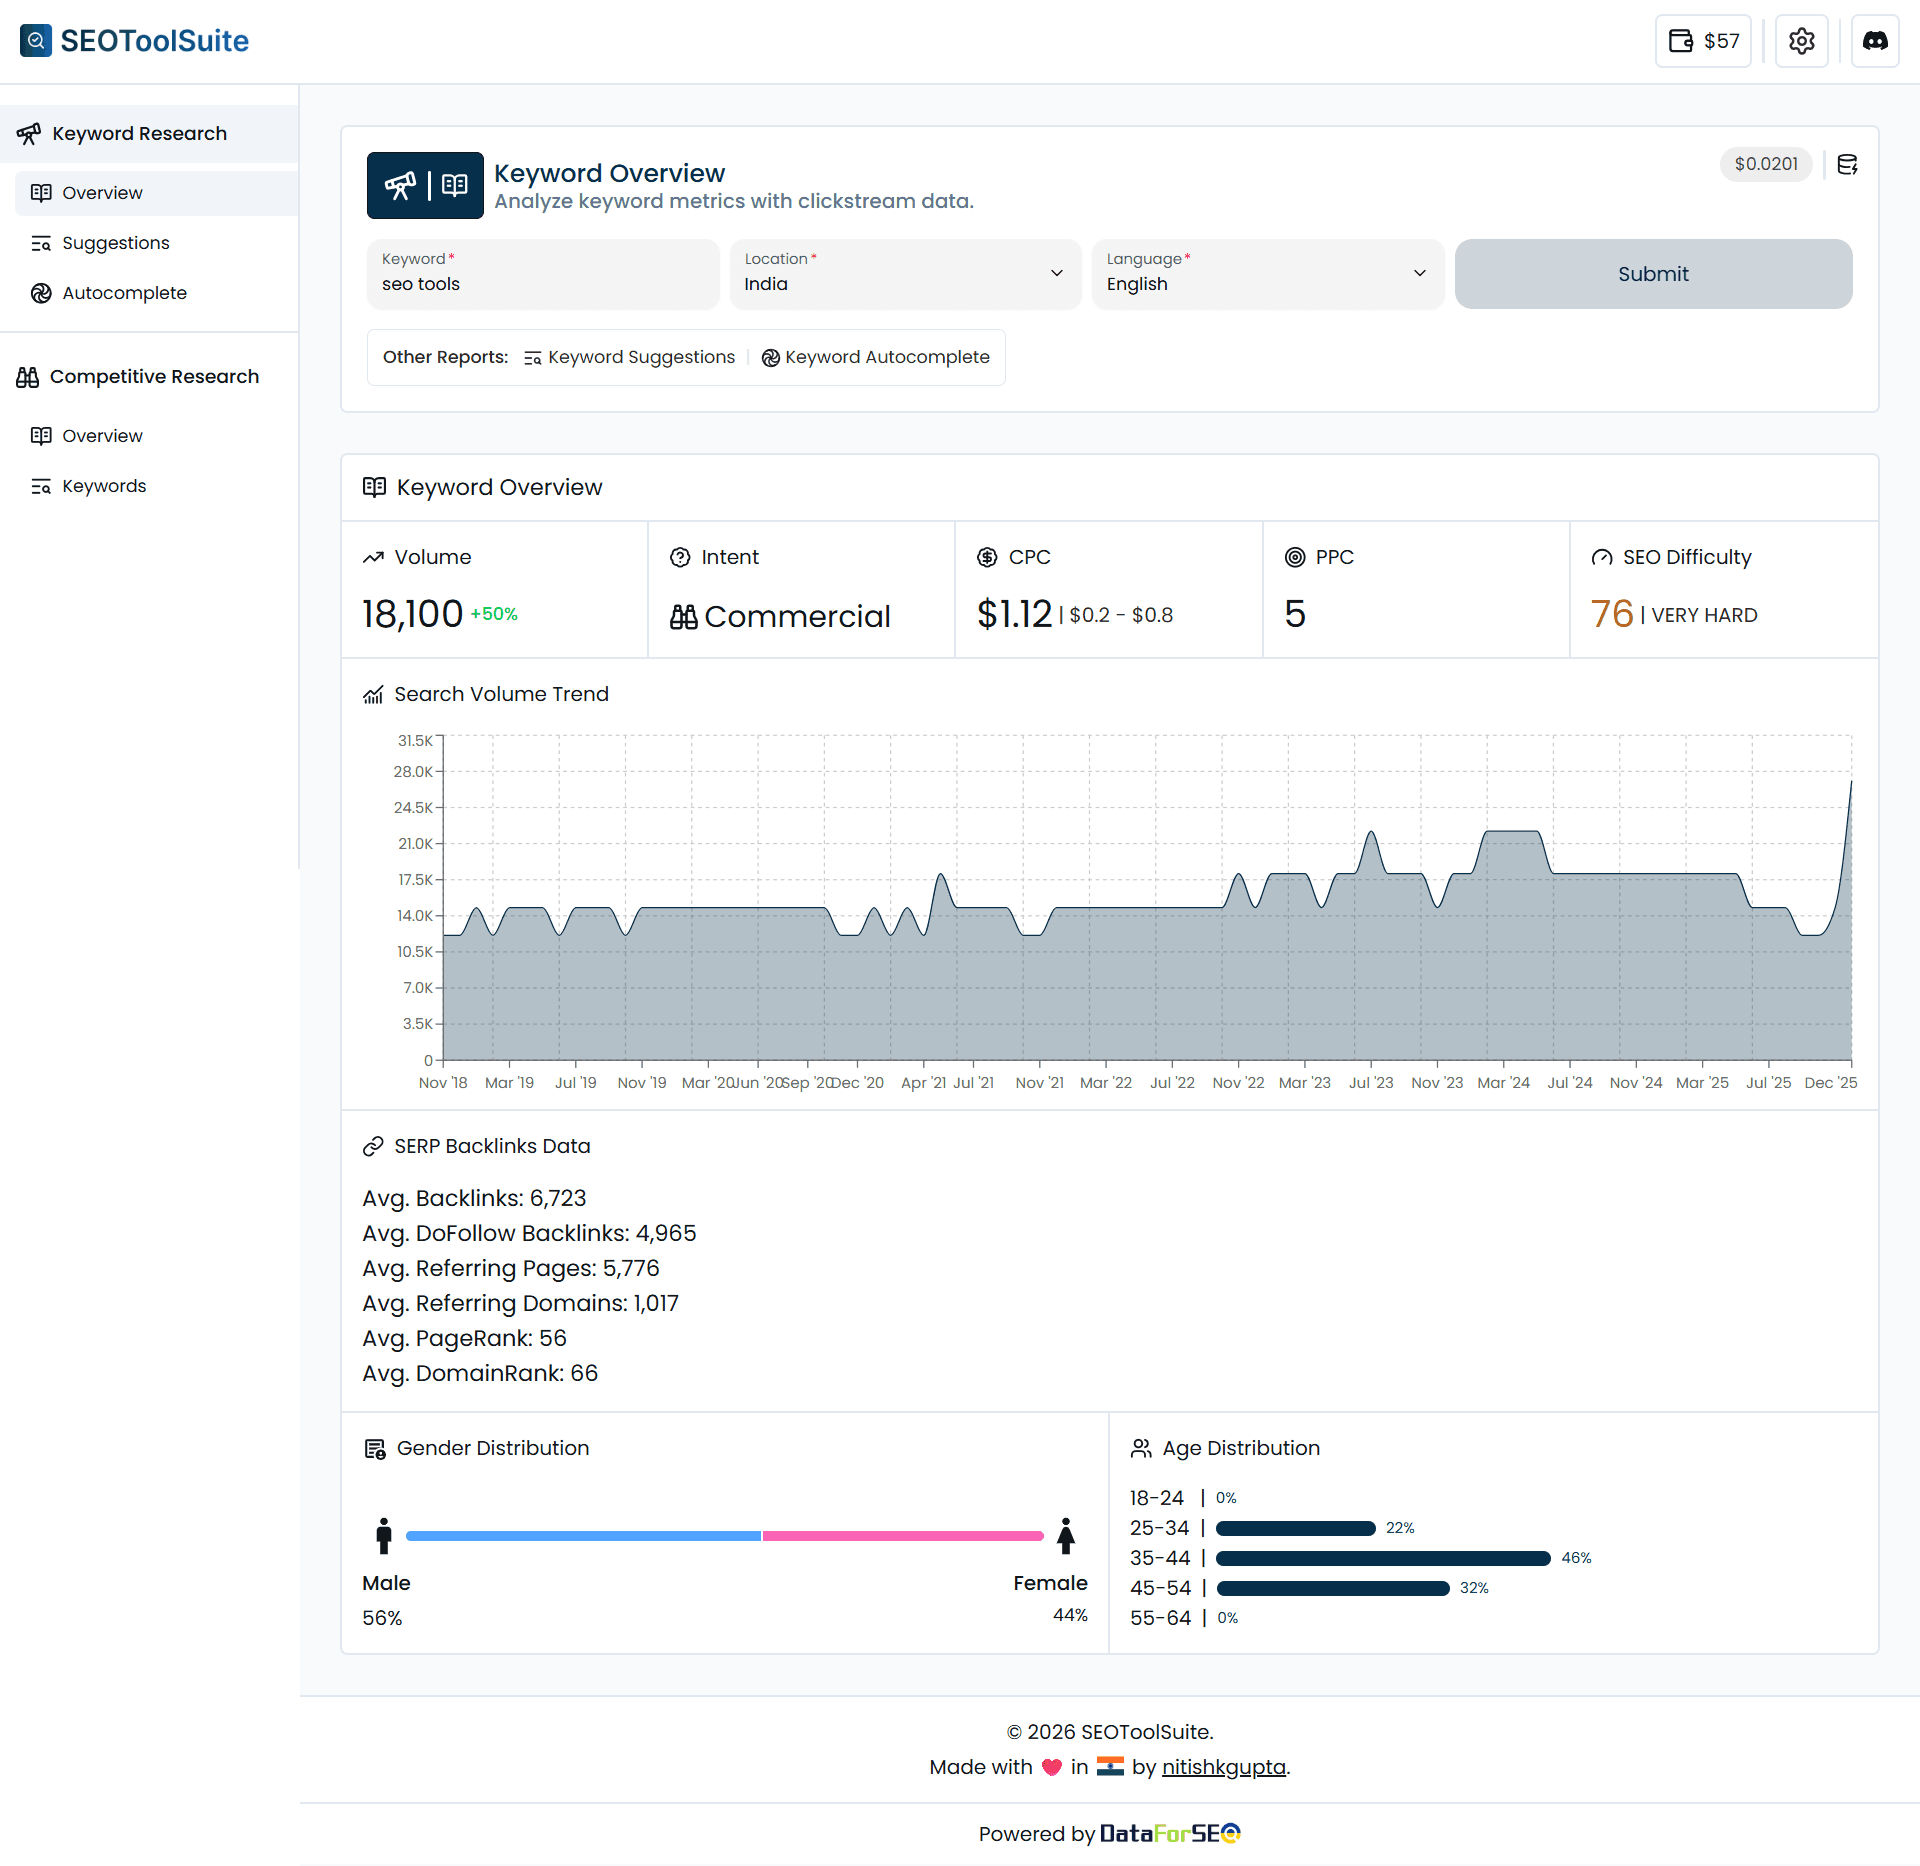Click the blue male portion of gender bar

(x=584, y=1536)
